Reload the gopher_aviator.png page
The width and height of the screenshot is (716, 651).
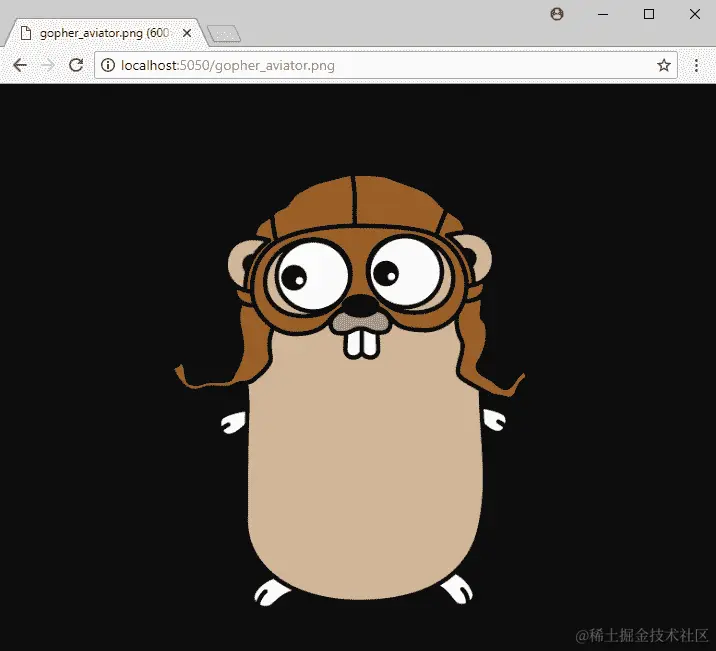click(76, 65)
